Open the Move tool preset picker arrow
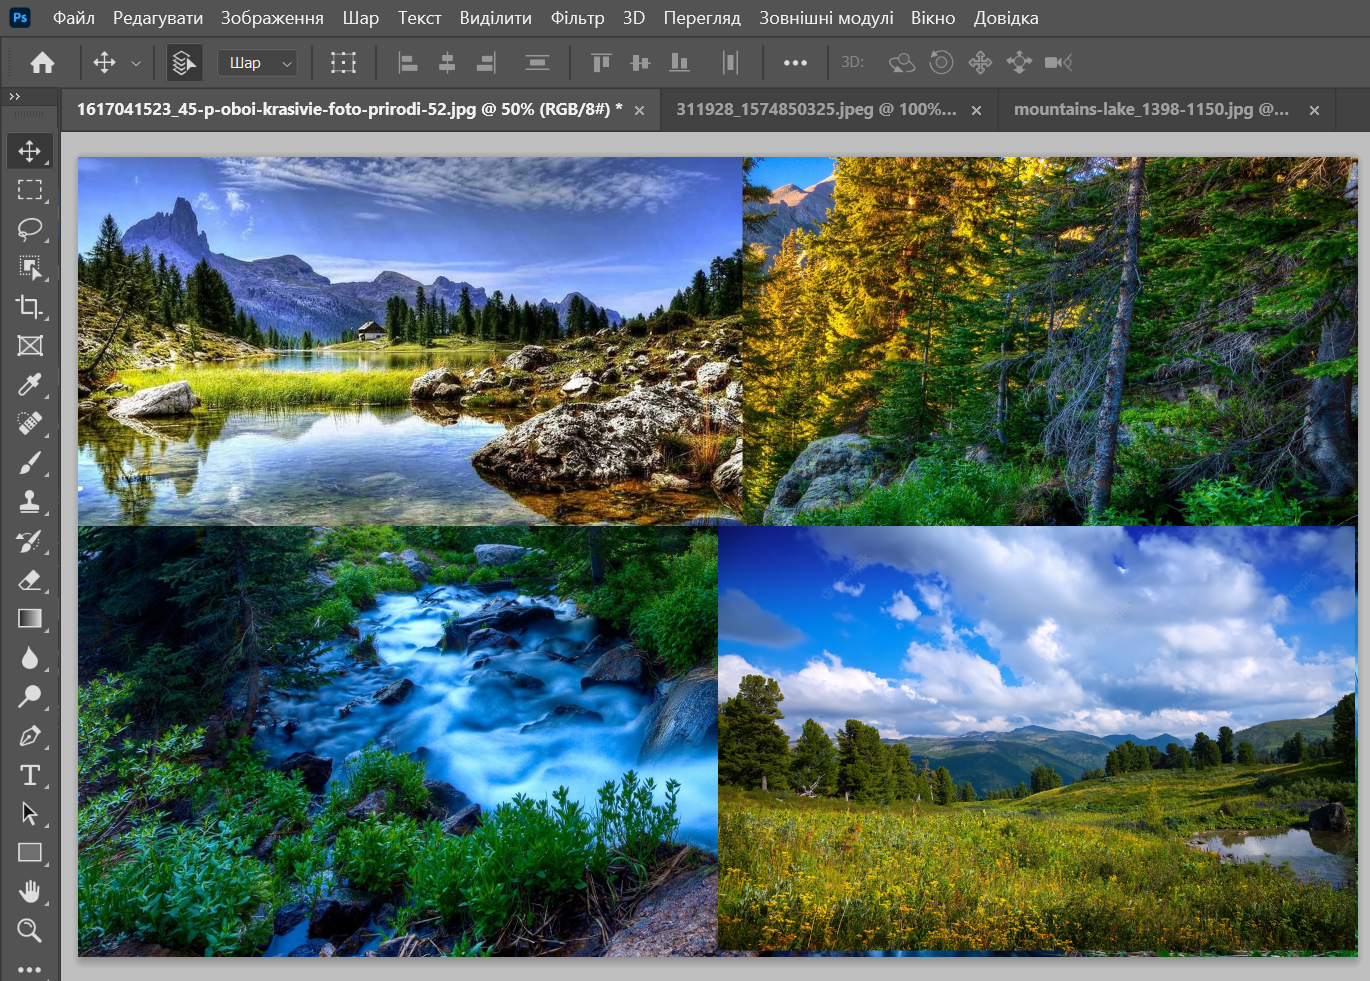 pyautogui.click(x=136, y=63)
